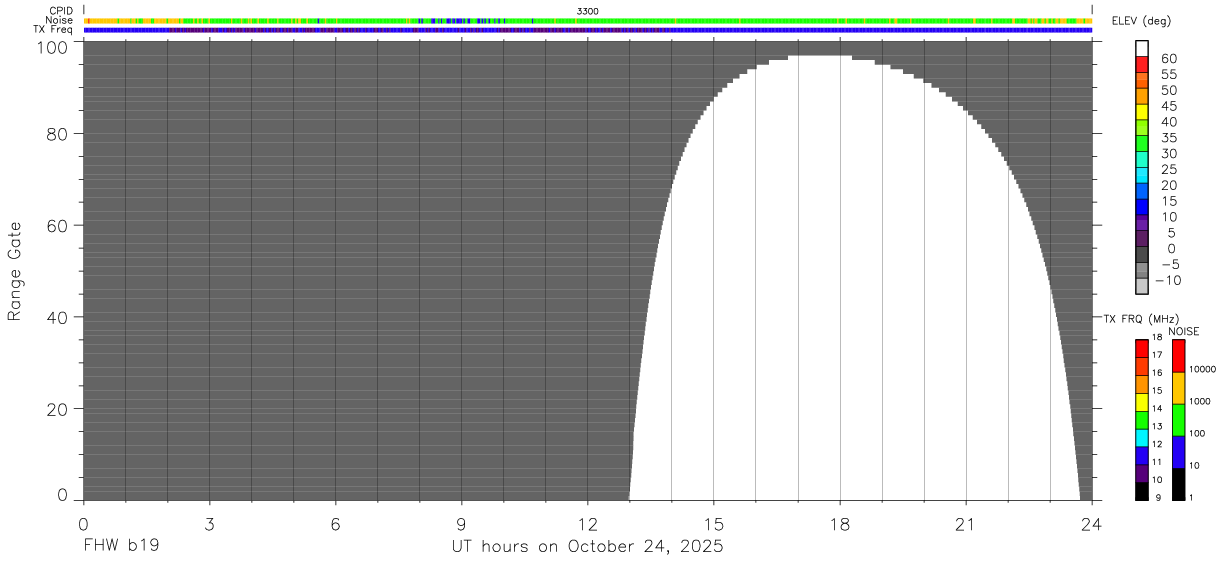The width and height of the screenshot is (1228, 567).
Task: Click x-axis tick label 15
Action: coord(713,524)
